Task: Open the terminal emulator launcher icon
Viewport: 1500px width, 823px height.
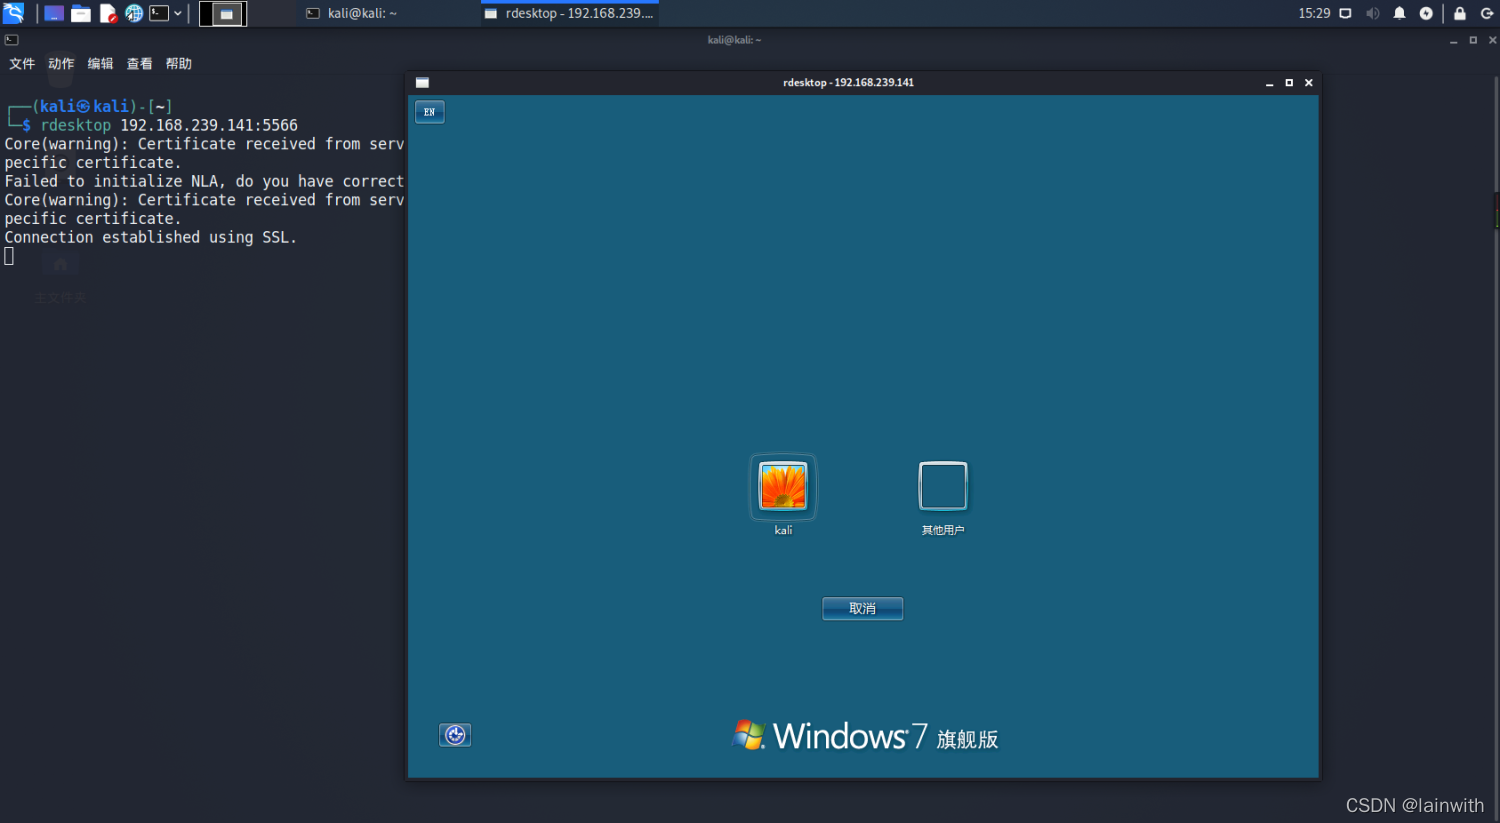Action: pos(159,14)
